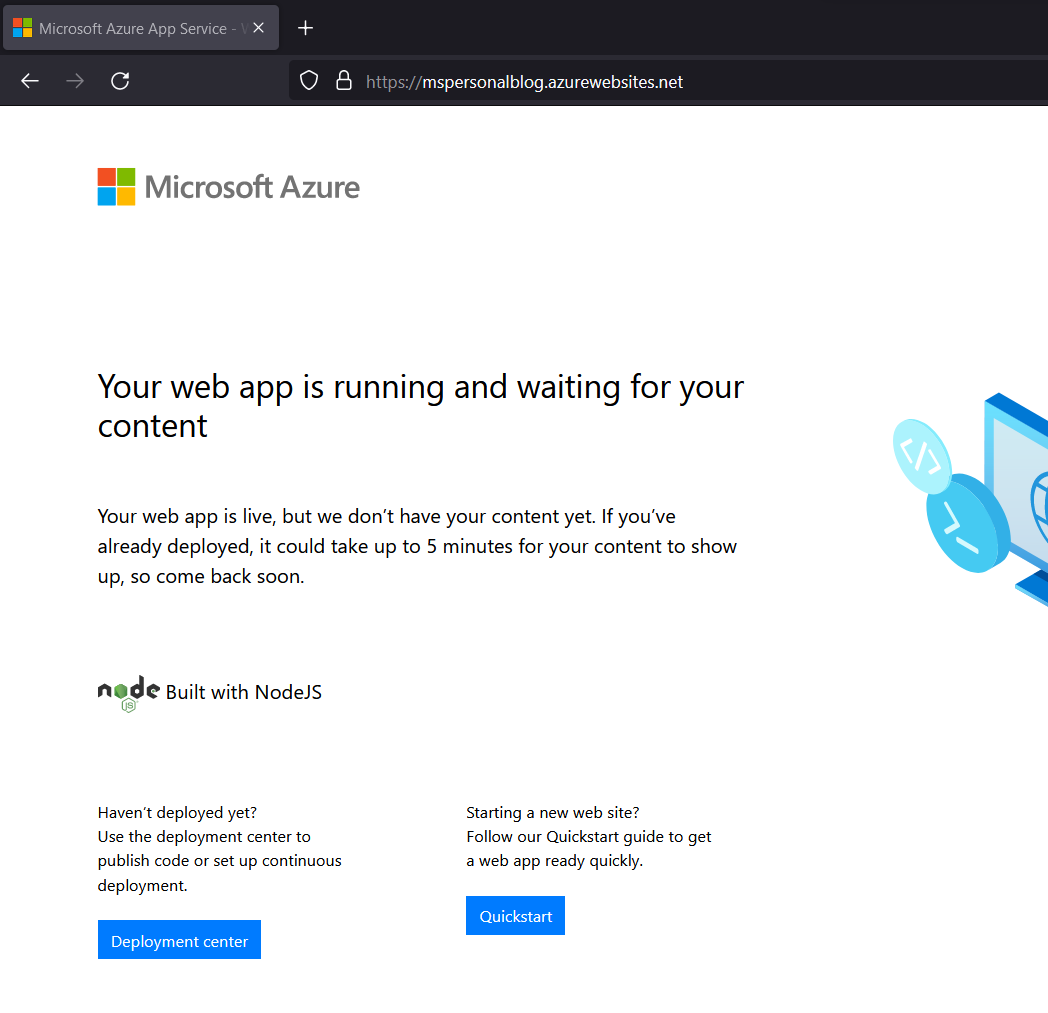This screenshot has height=1013, width=1048.
Task: Close the Microsoft Azure App Service tab
Action: click(x=259, y=28)
